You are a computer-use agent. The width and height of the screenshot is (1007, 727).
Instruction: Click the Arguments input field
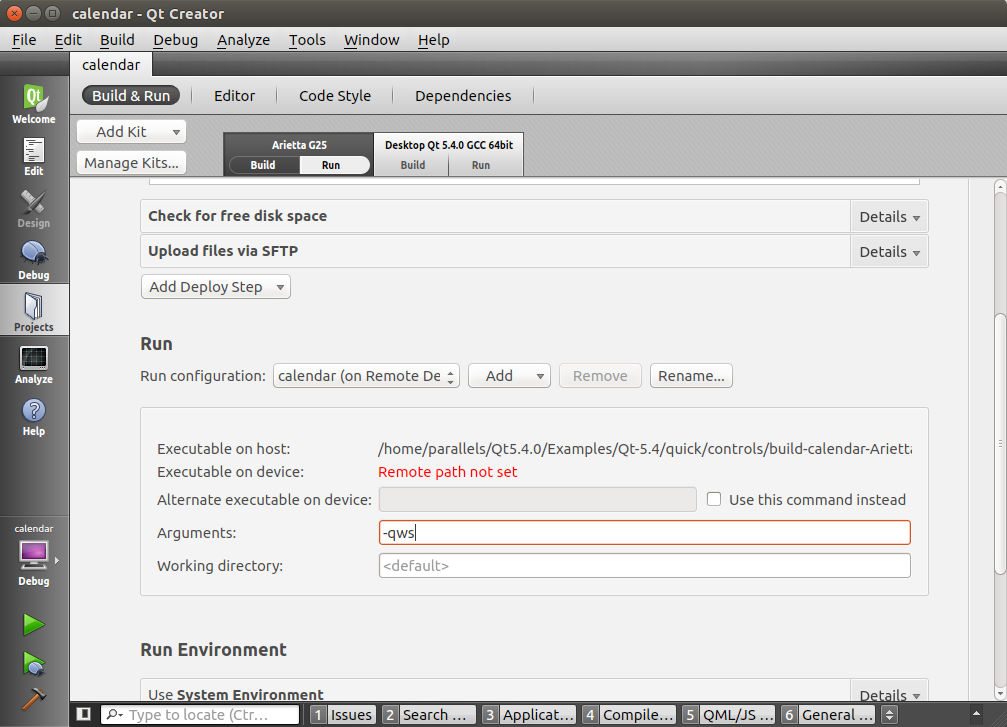[645, 532]
